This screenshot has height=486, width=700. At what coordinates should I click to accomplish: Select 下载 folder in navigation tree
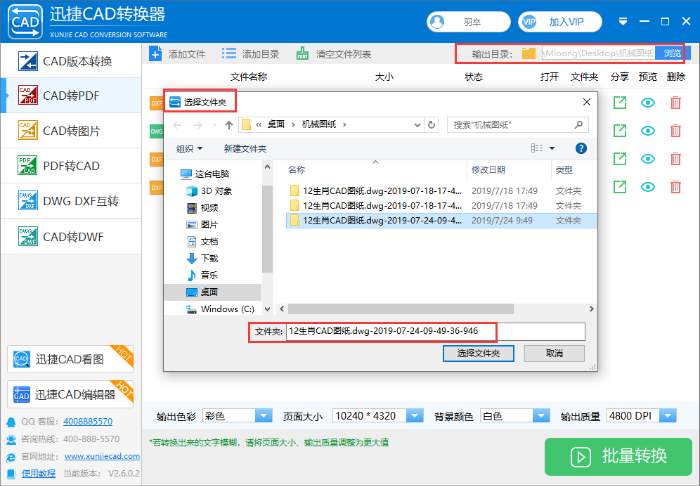[x=203, y=258]
